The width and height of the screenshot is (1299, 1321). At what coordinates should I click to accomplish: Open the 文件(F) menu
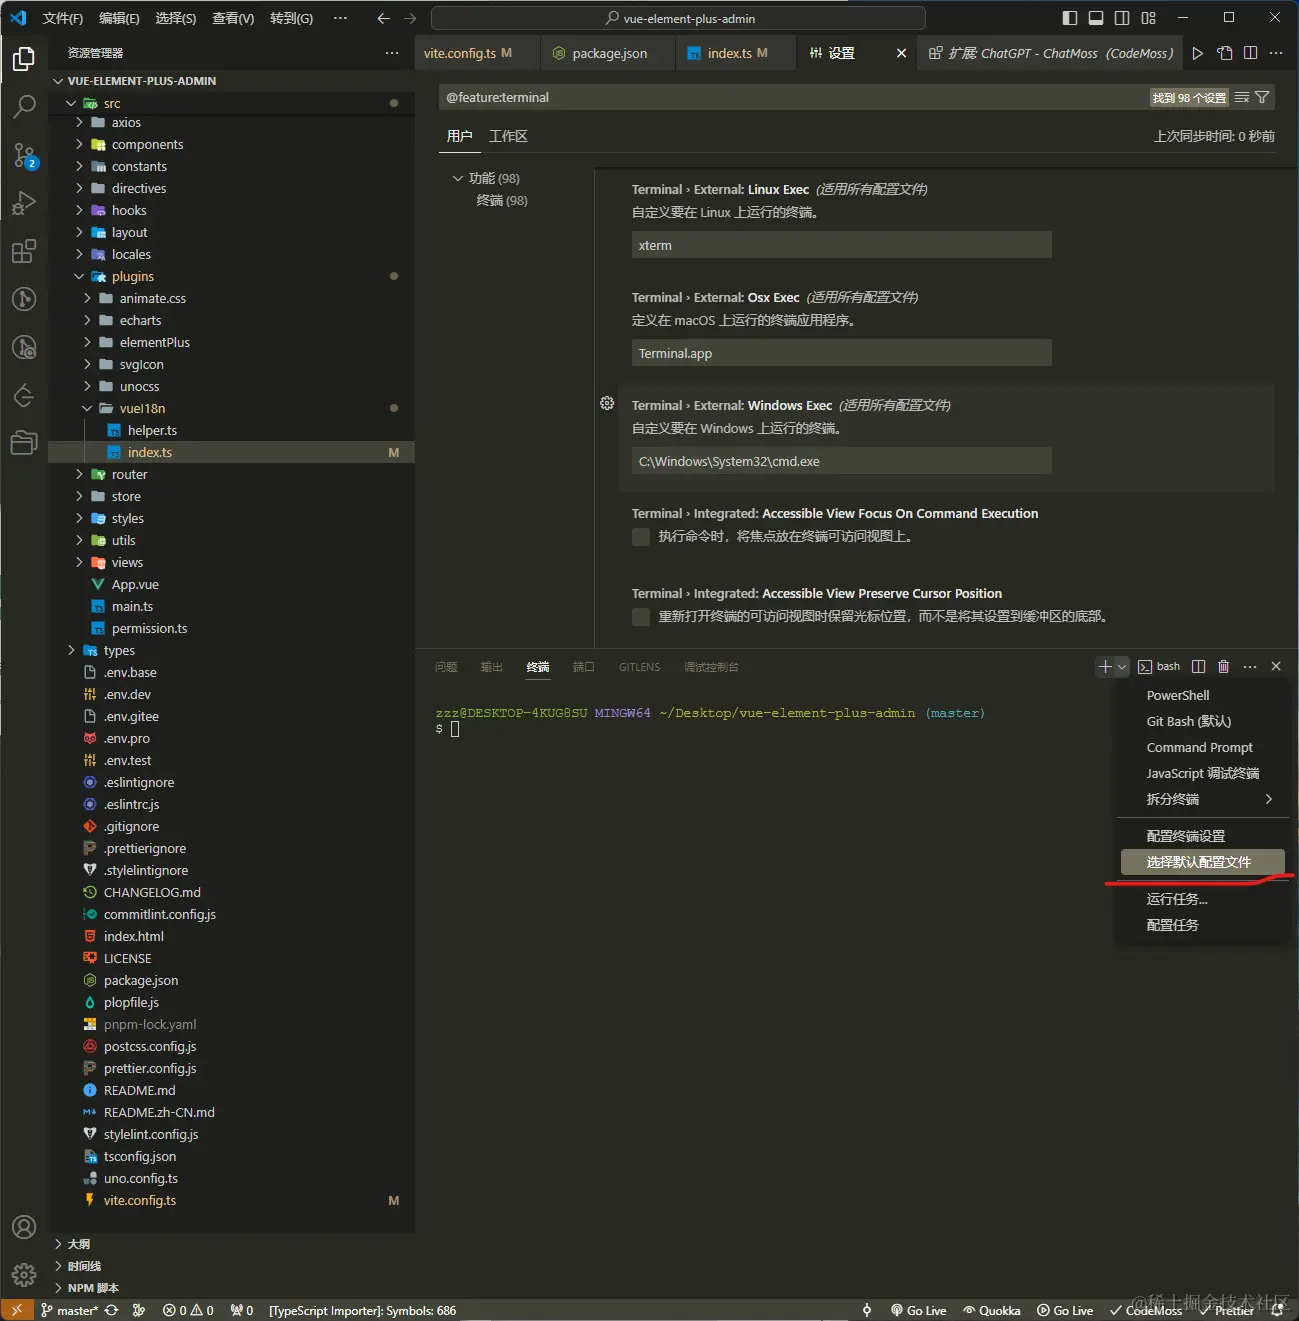[x=63, y=18]
